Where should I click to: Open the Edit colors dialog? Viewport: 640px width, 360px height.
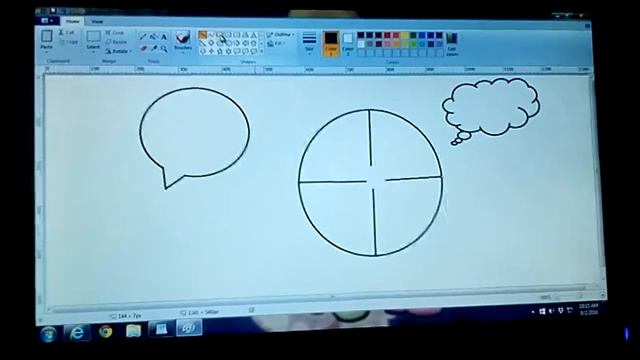pos(452,44)
